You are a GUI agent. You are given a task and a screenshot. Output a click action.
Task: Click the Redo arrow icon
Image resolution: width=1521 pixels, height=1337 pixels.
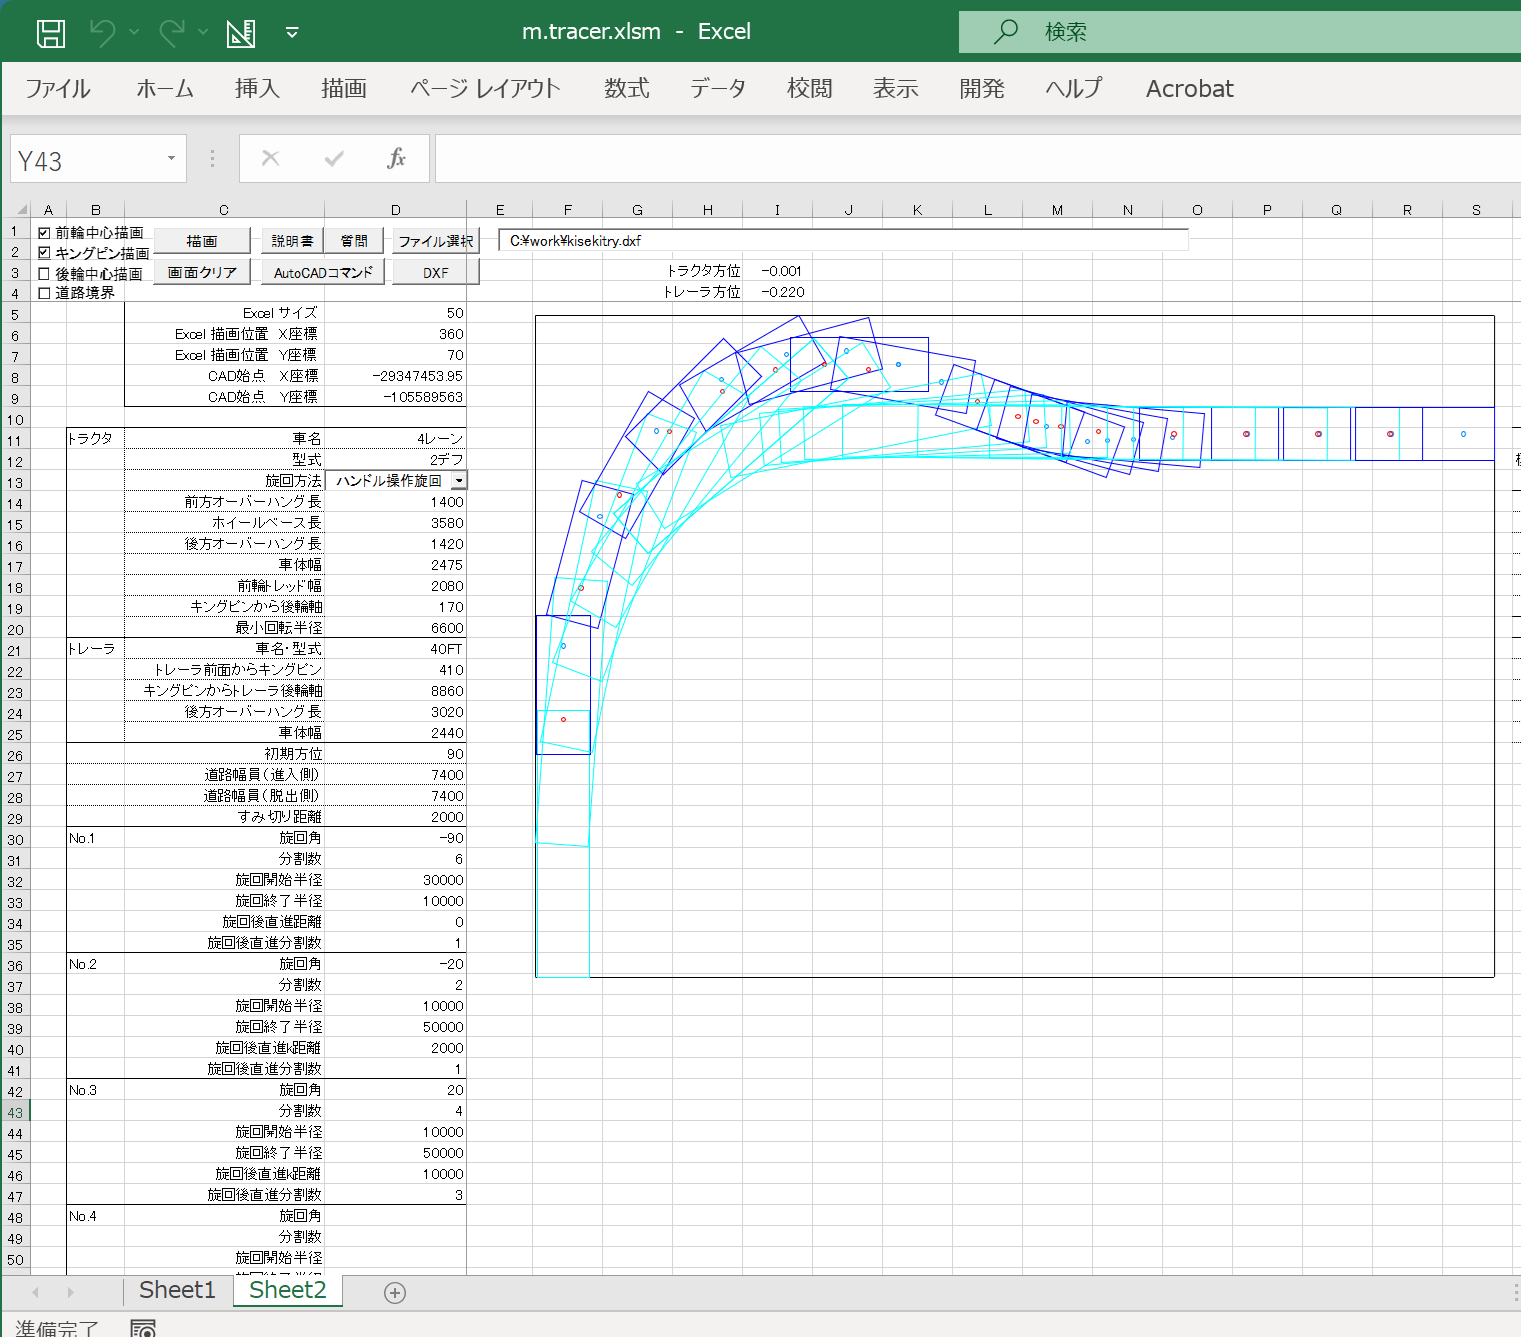pos(172,33)
